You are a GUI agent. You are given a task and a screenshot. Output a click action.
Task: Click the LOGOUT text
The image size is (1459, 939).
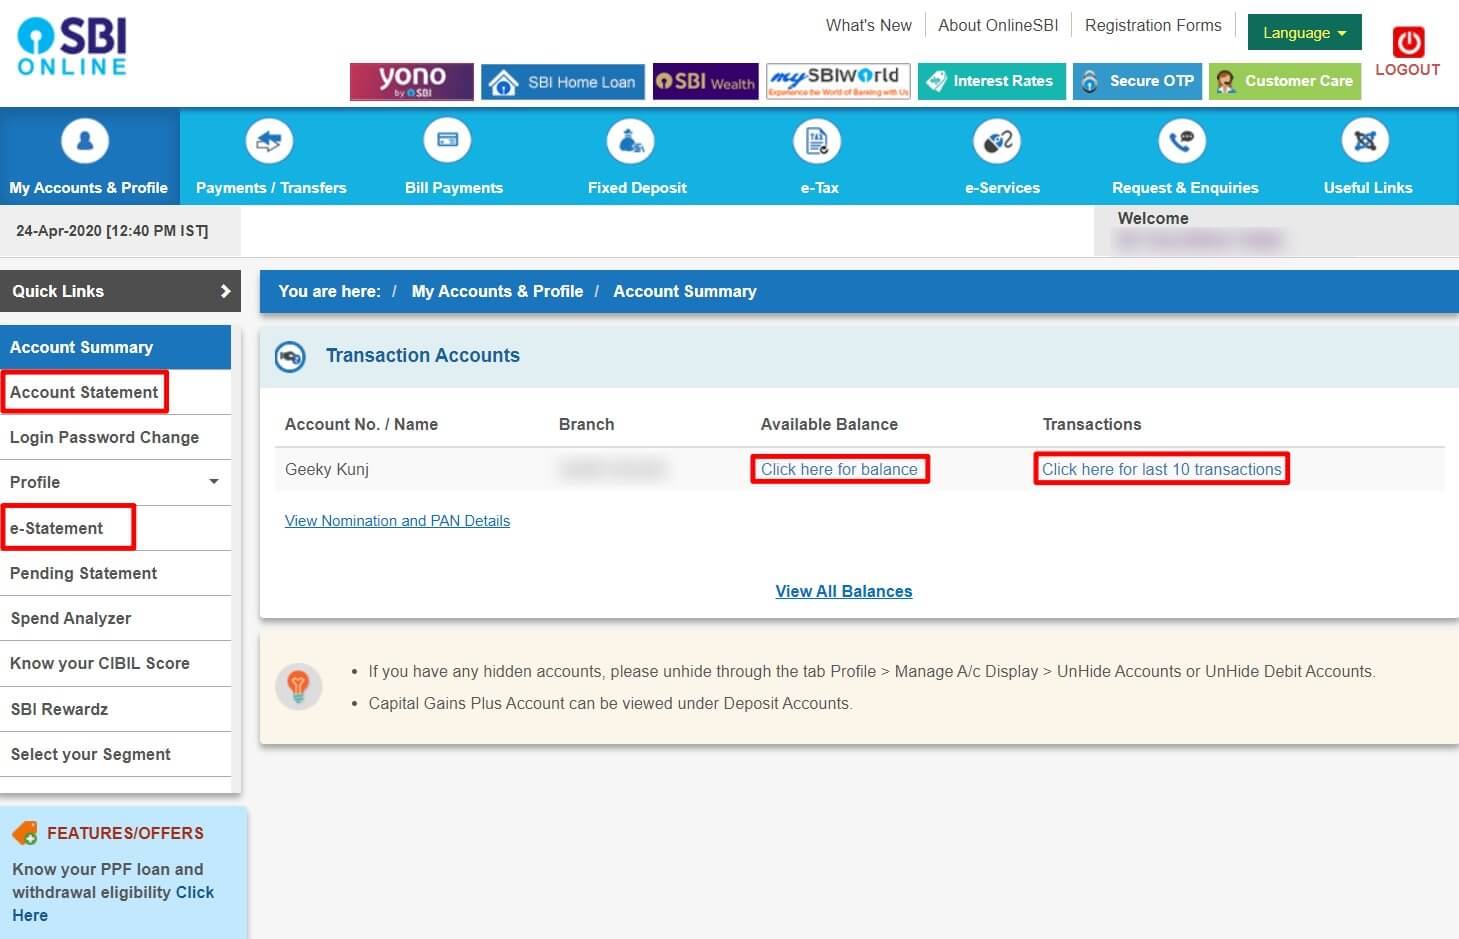point(1408,69)
